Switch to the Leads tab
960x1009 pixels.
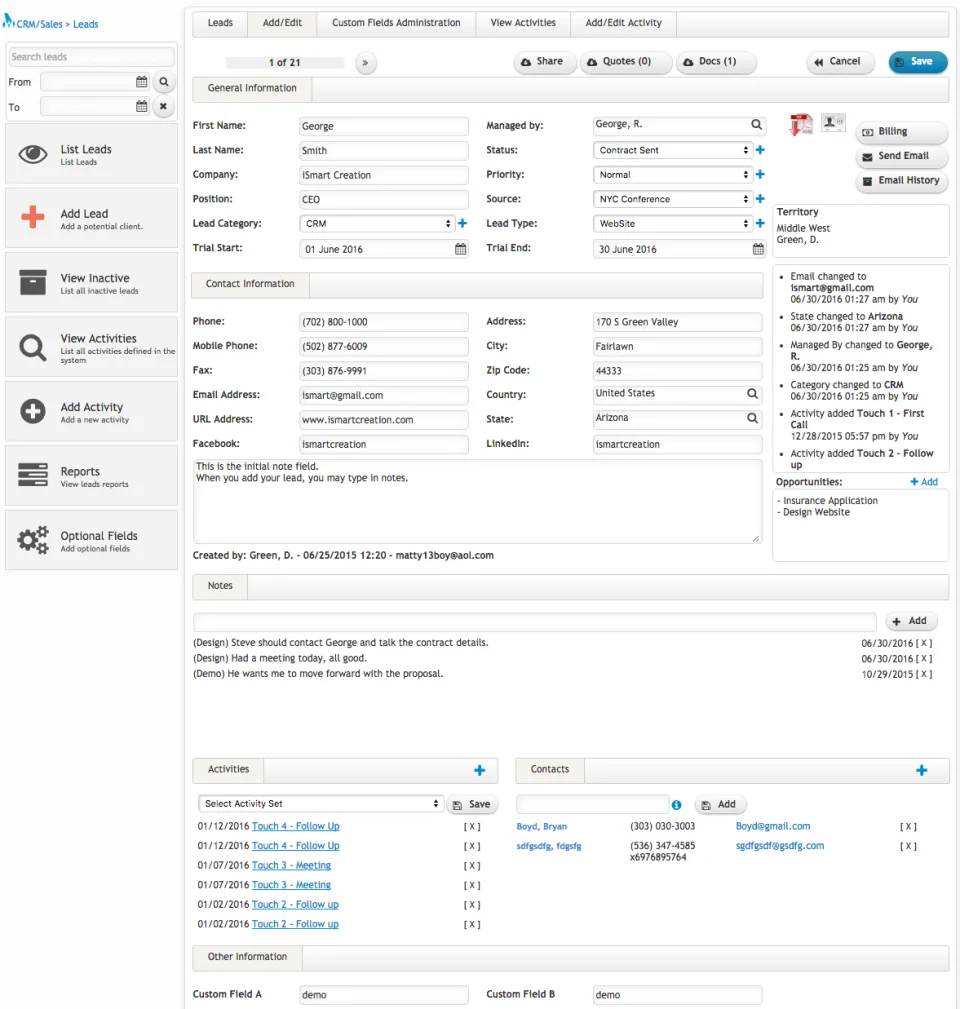coord(220,23)
